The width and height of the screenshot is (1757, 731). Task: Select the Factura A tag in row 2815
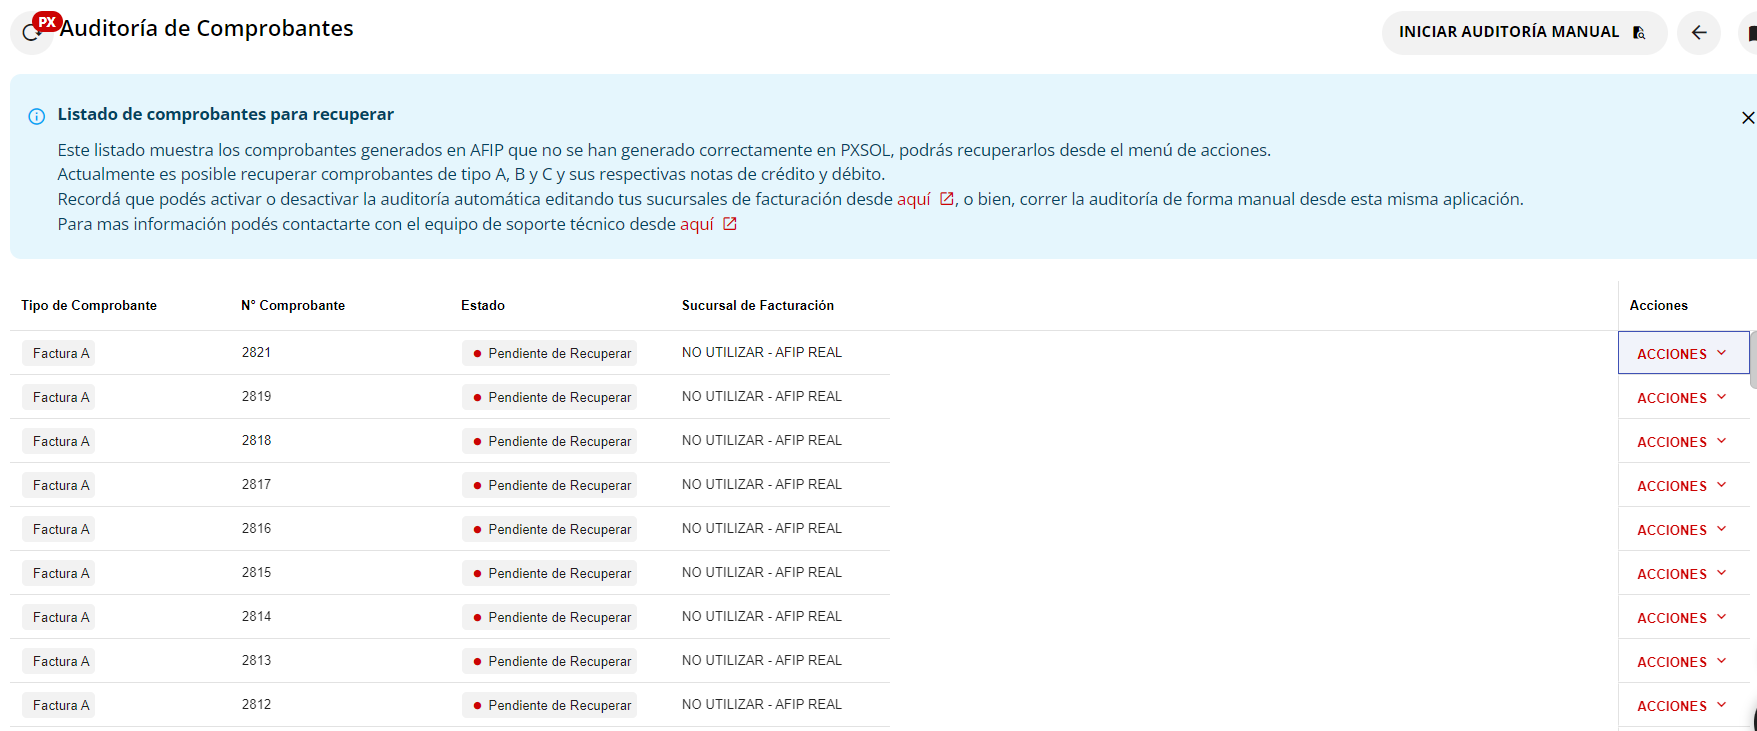(x=59, y=574)
